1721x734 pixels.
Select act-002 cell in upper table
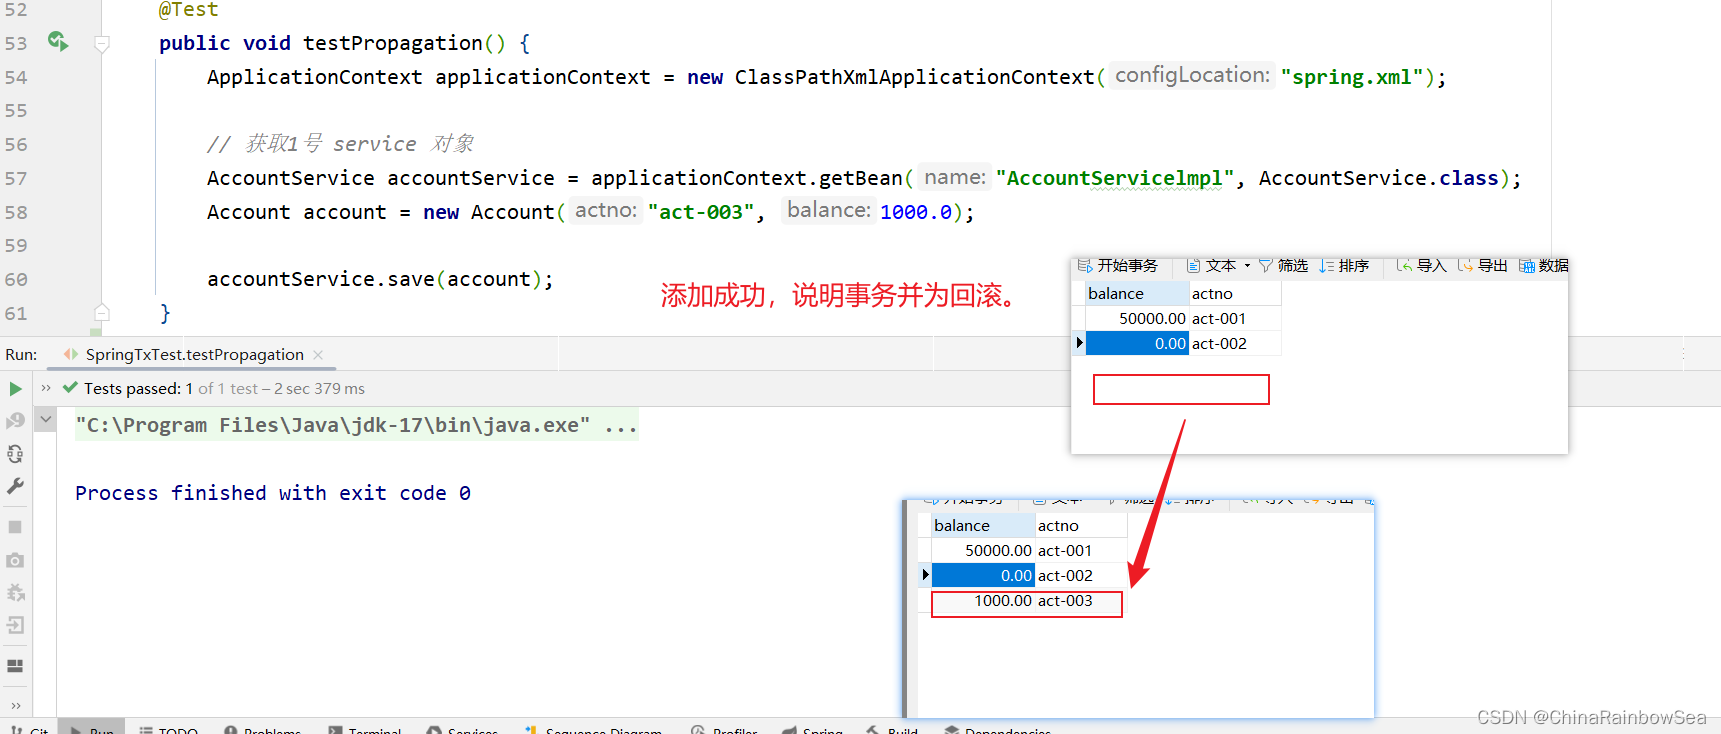(x=1235, y=343)
